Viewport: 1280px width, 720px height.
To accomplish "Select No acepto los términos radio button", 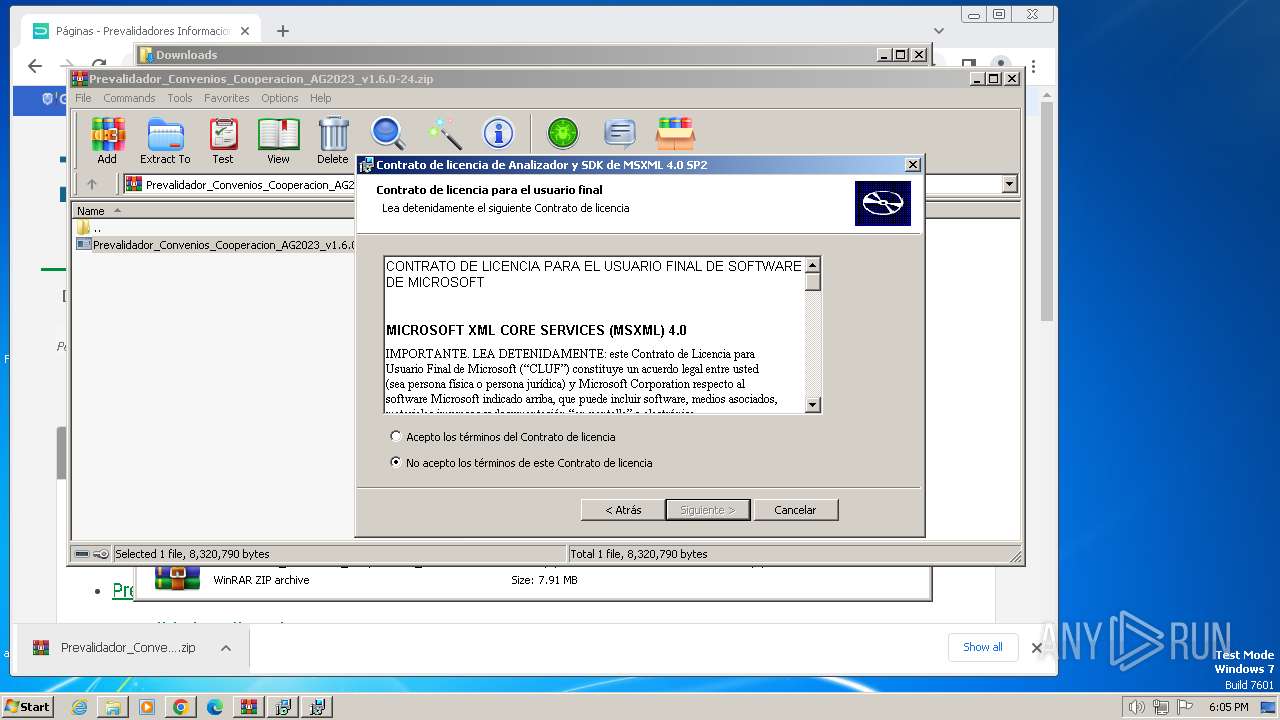I will (396, 463).
